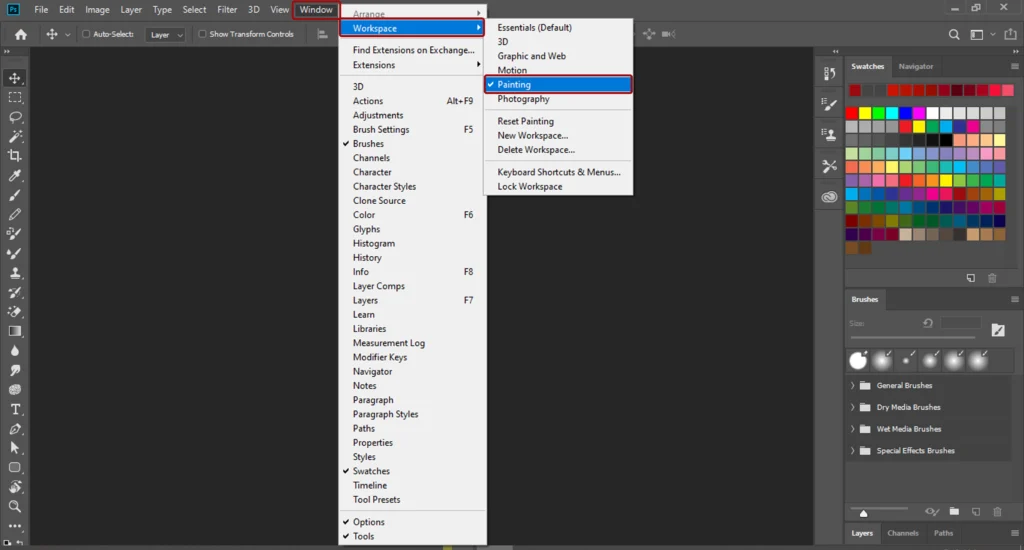The height and width of the screenshot is (550, 1024).
Task: Select the Gradient tool
Action: click(14, 331)
